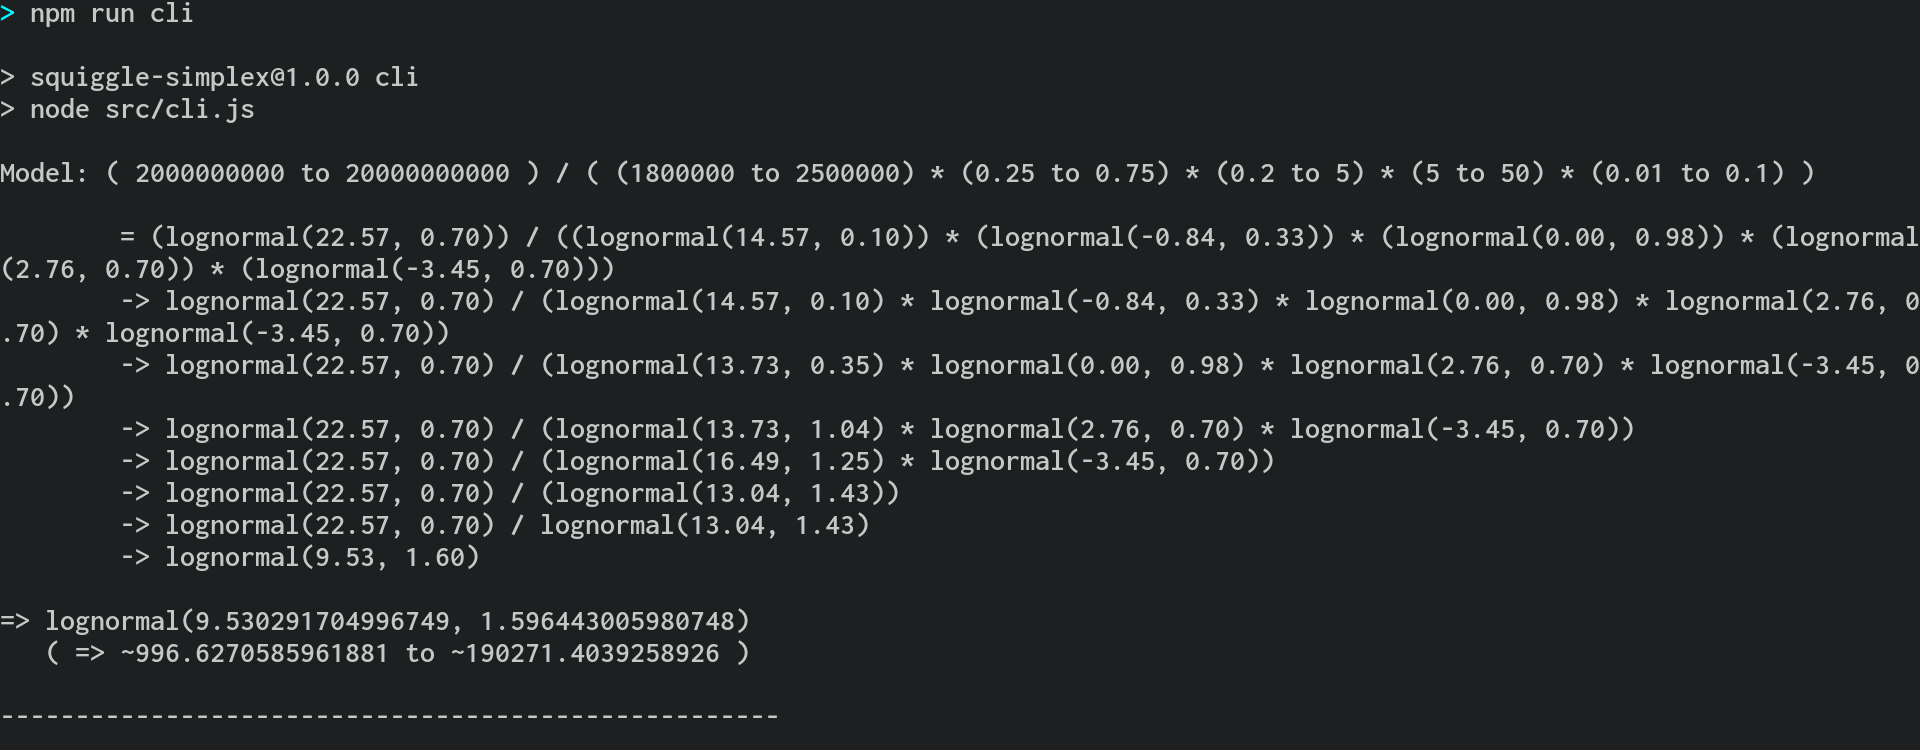The height and width of the screenshot is (750, 1920).
Task: Click the cyan prompt arrow before npm
Action: [x=7, y=13]
